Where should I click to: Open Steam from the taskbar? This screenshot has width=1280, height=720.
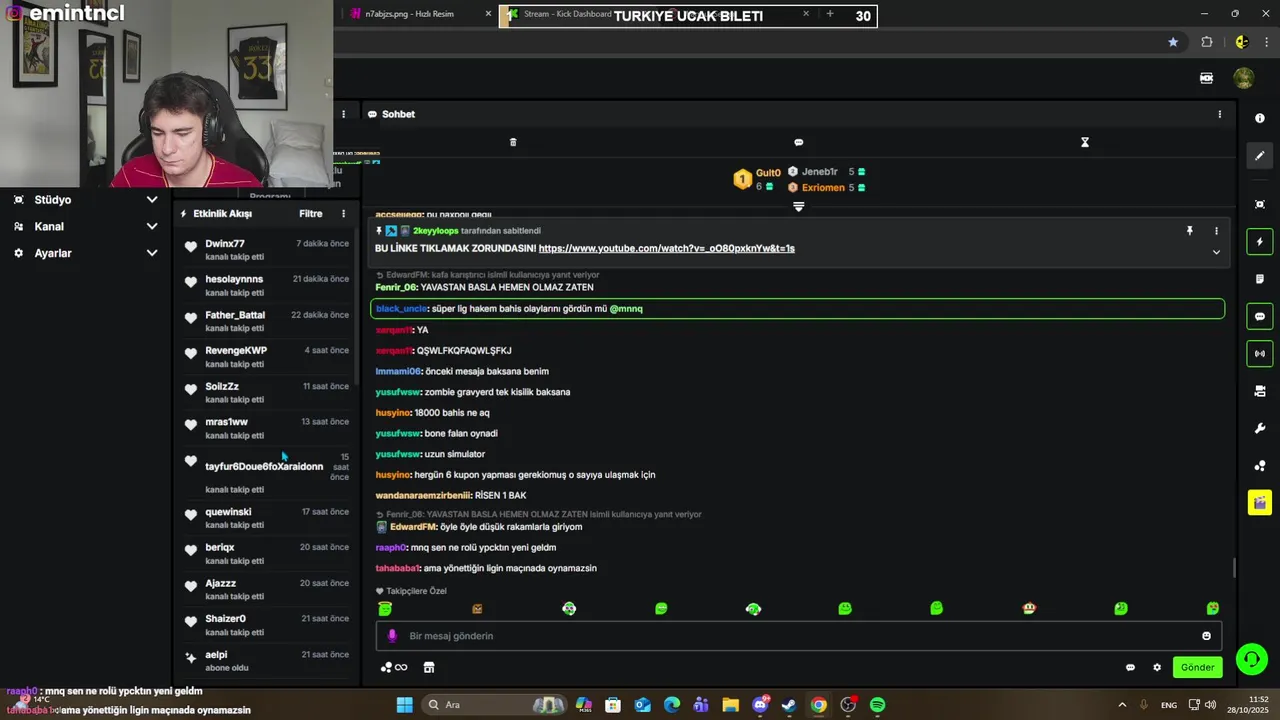coord(789,705)
